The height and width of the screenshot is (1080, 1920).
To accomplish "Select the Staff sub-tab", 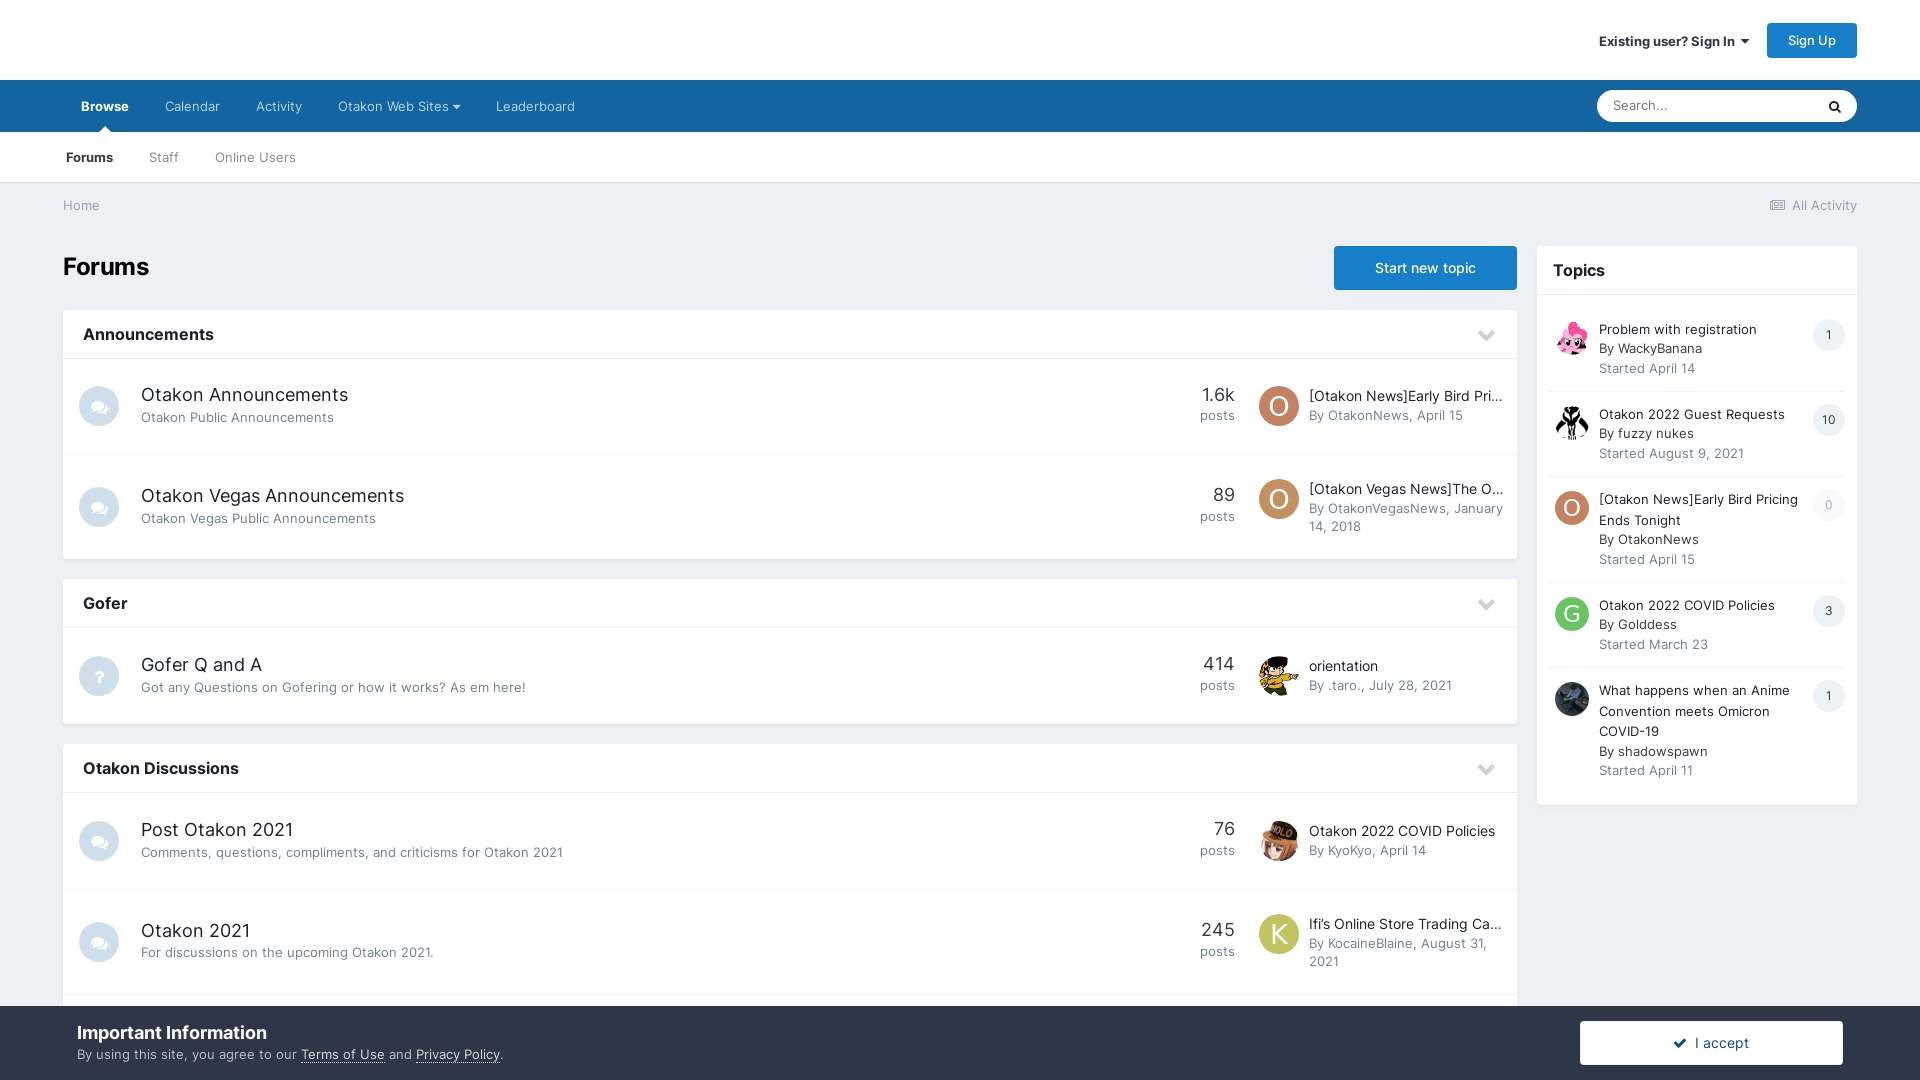I will pos(164,157).
